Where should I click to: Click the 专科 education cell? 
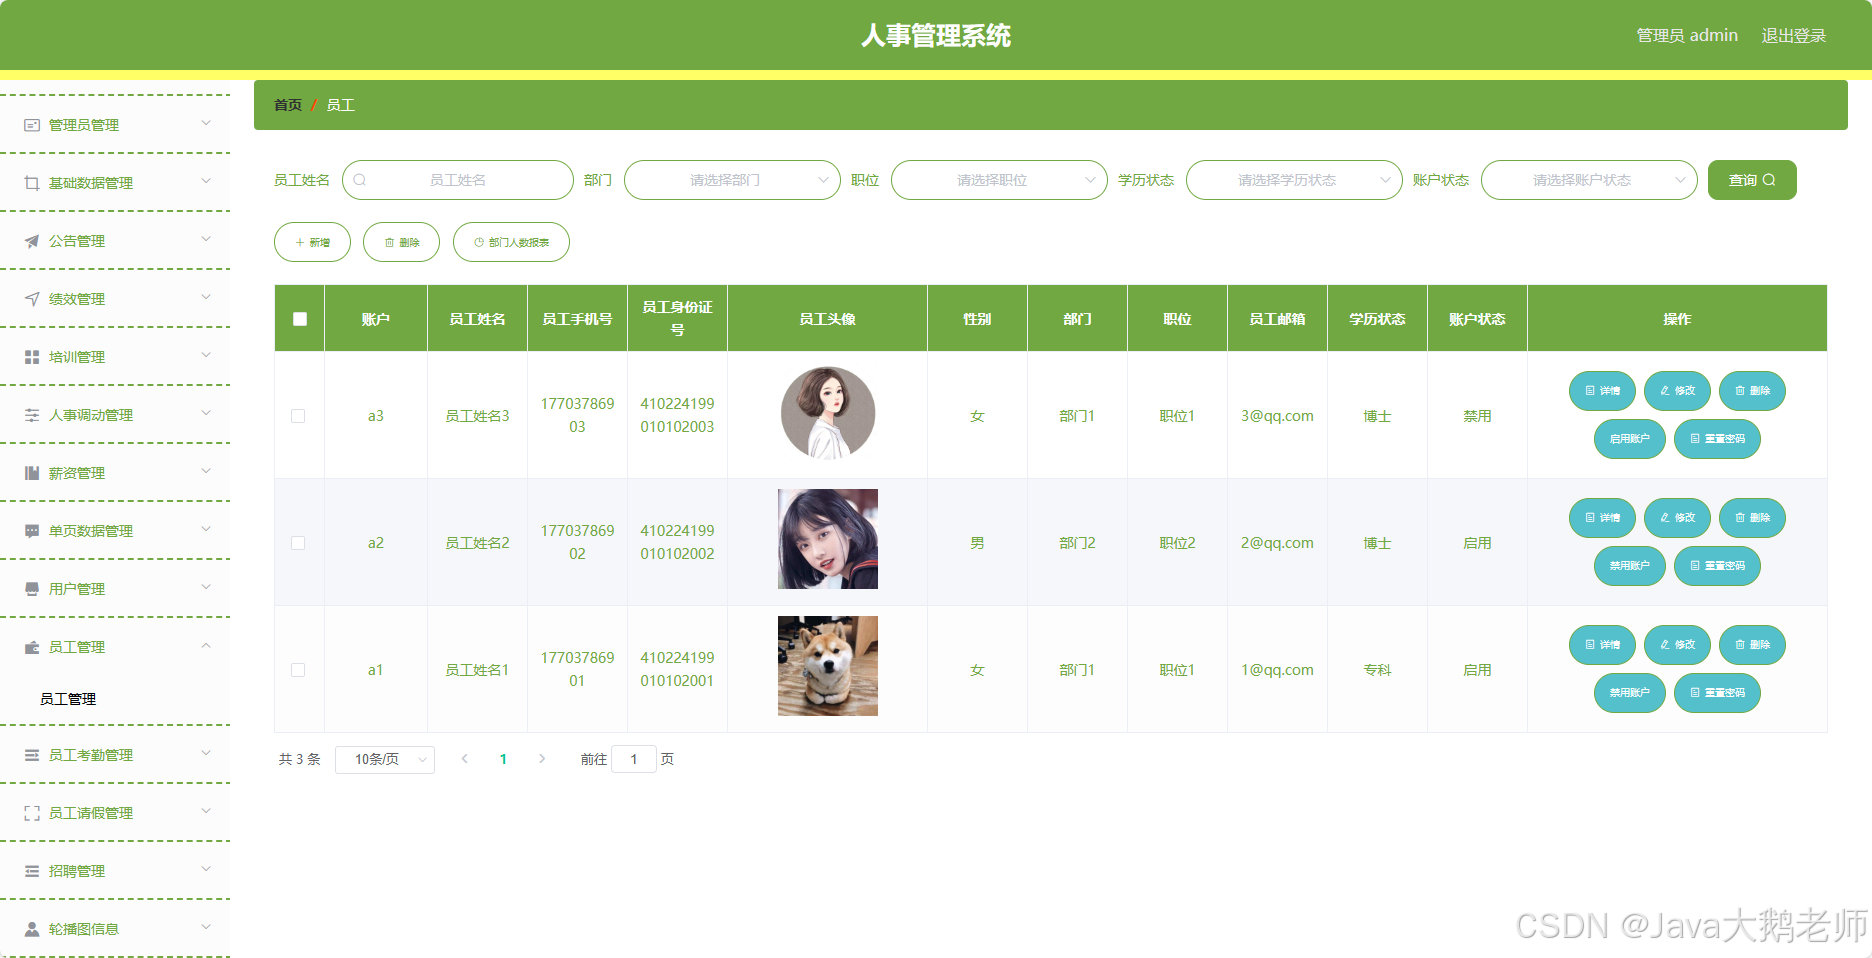[x=1377, y=670]
